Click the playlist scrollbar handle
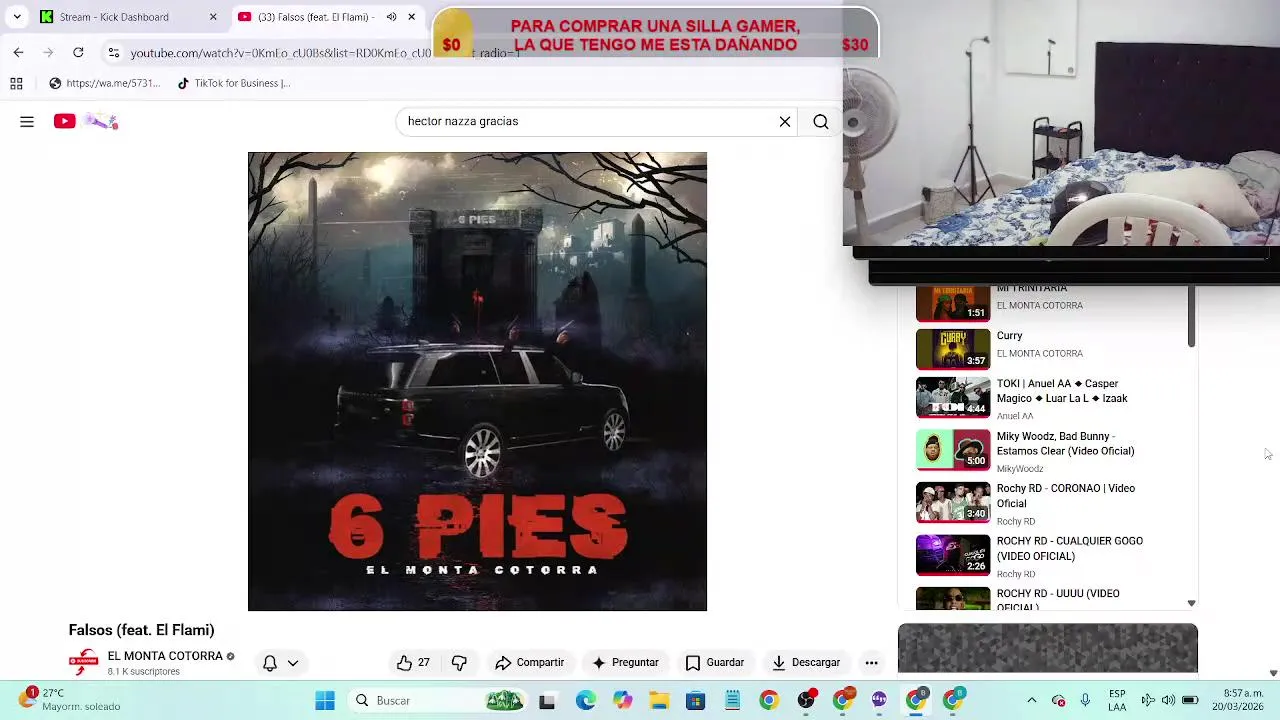Screen dimensions: 1280x720 (x=1191, y=317)
